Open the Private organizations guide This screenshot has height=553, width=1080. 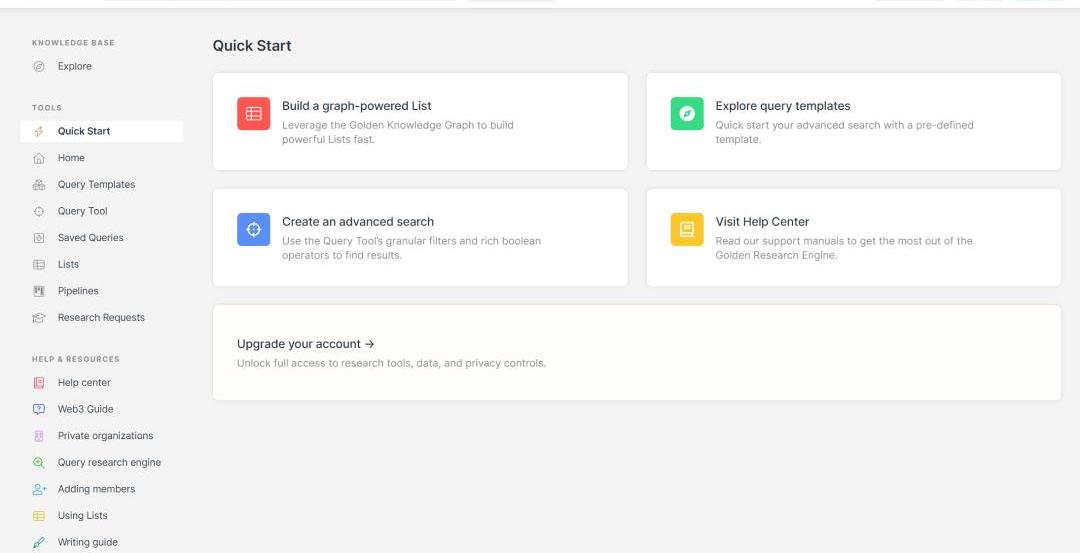105,436
